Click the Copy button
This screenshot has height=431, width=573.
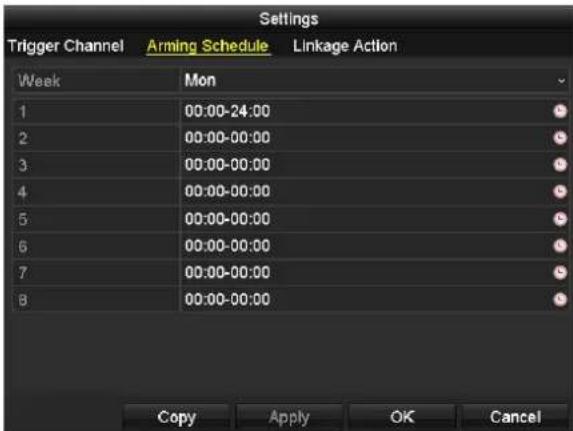[x=177, y=417]
